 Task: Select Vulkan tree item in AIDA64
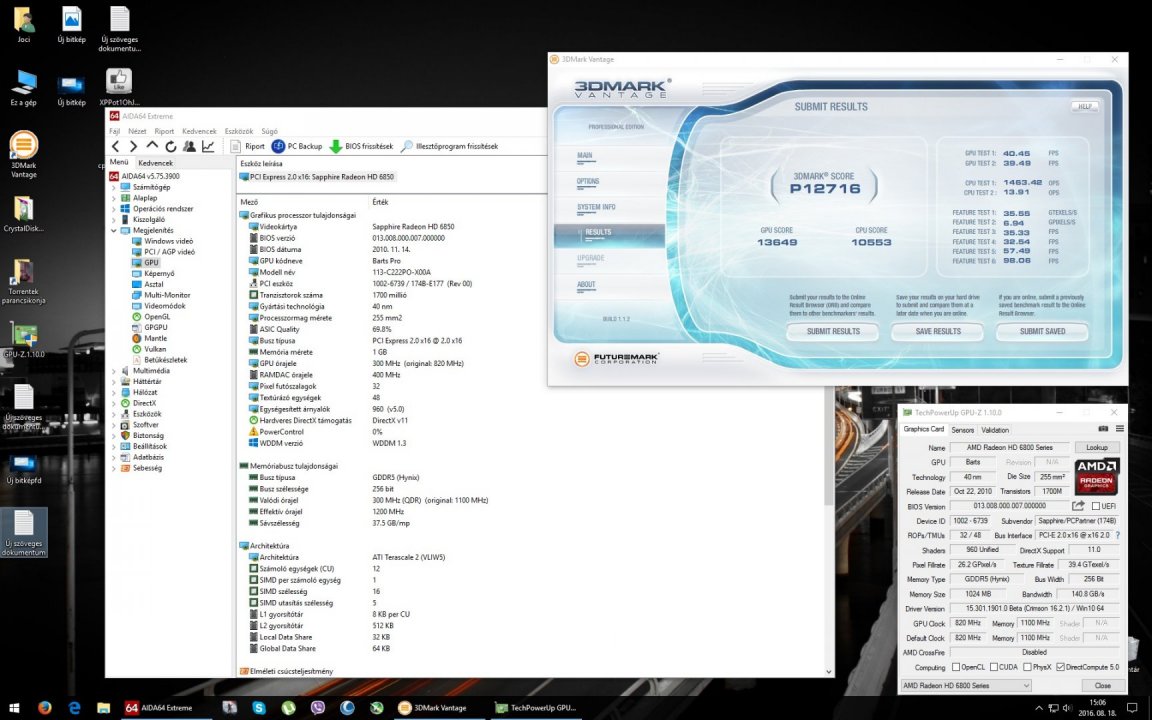[154, 349]
